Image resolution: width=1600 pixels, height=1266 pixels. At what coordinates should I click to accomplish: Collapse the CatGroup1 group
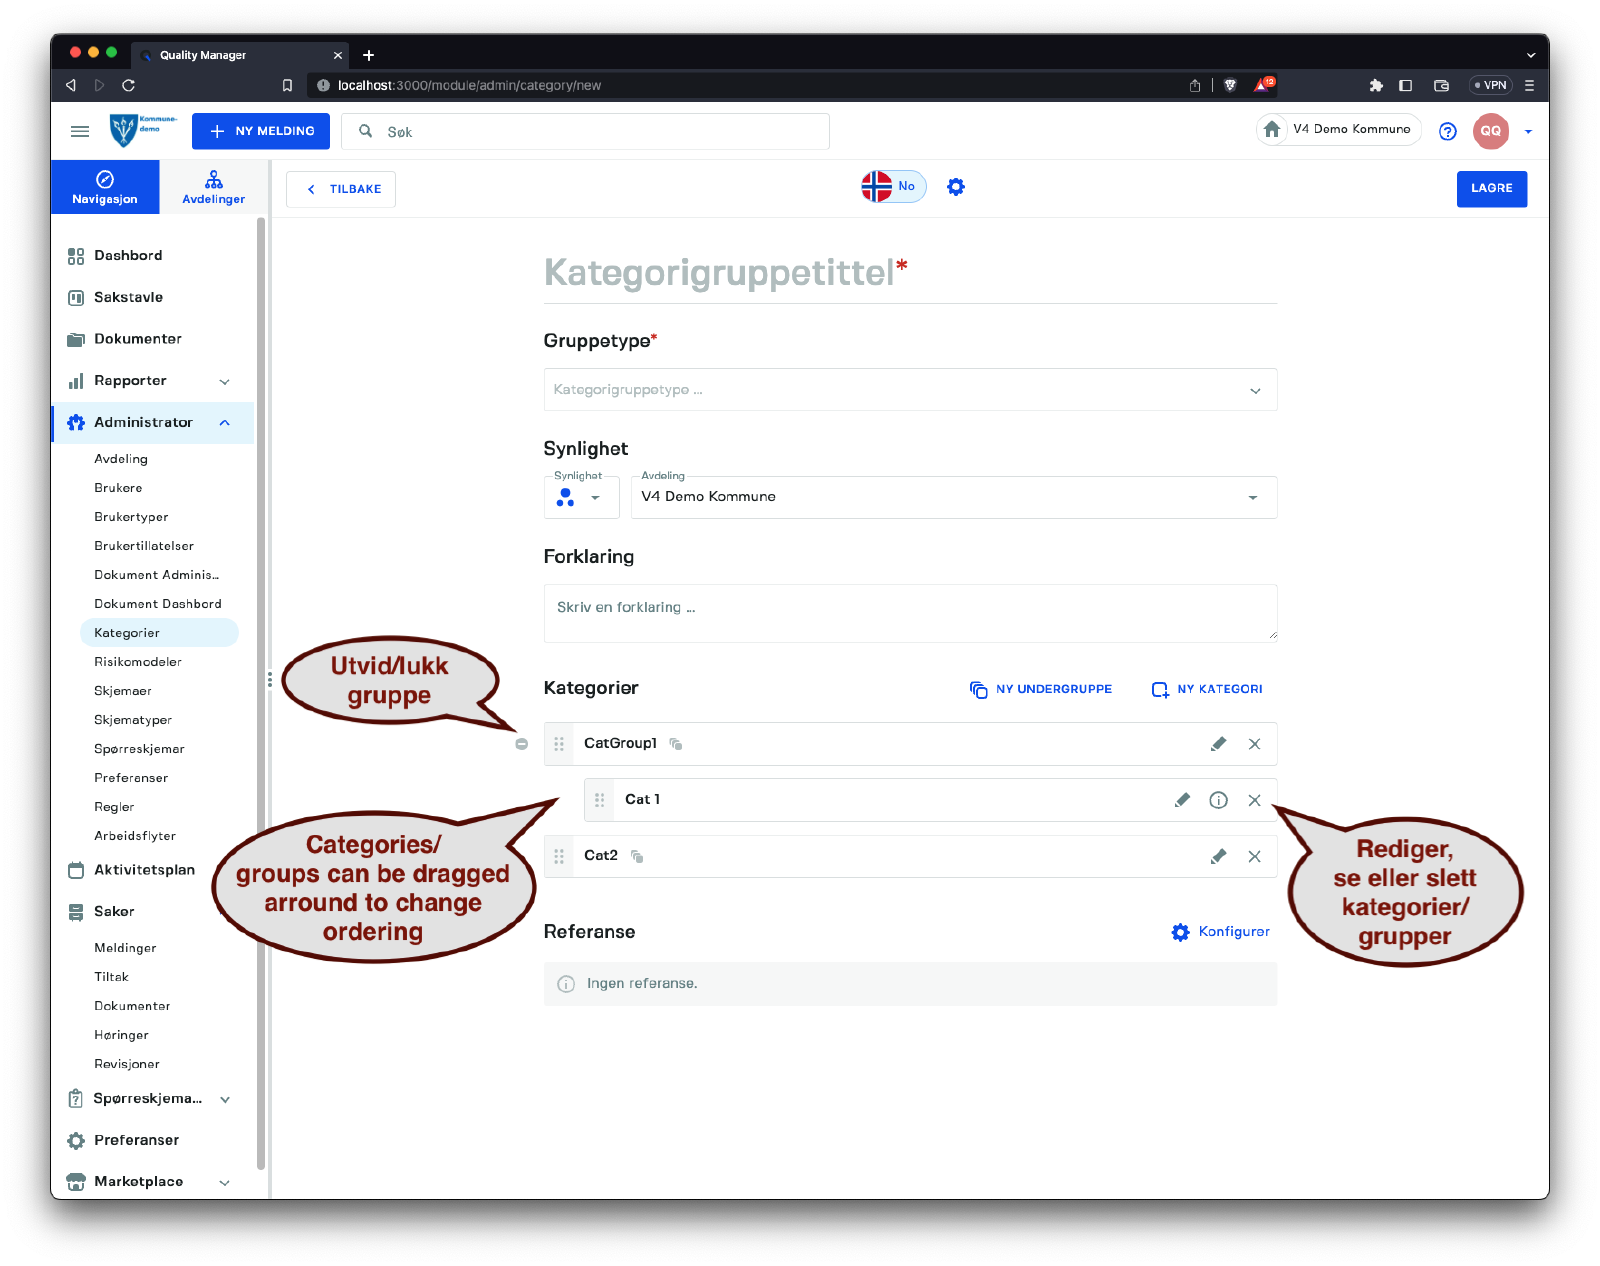click(x=521, y=744)
